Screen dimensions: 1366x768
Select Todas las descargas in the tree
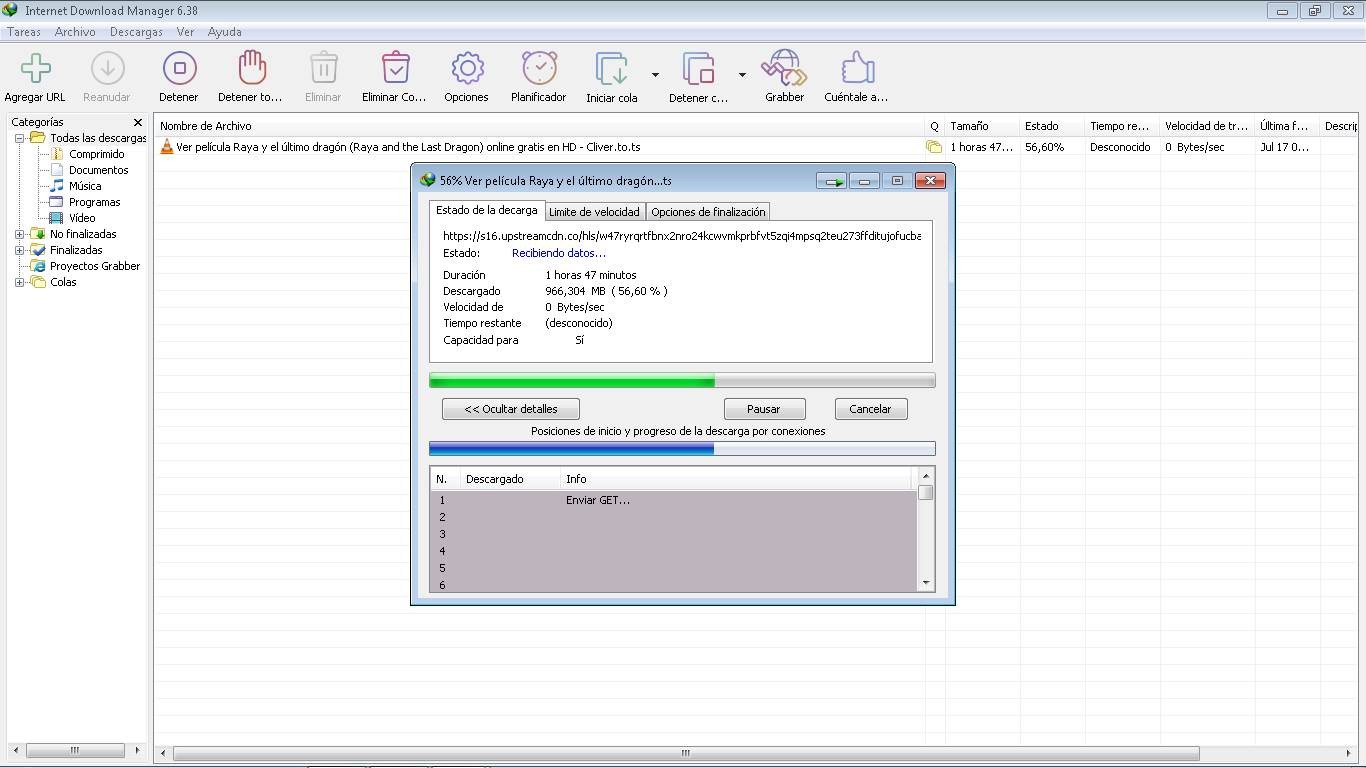pyautogui.click(x=98, y=138)
